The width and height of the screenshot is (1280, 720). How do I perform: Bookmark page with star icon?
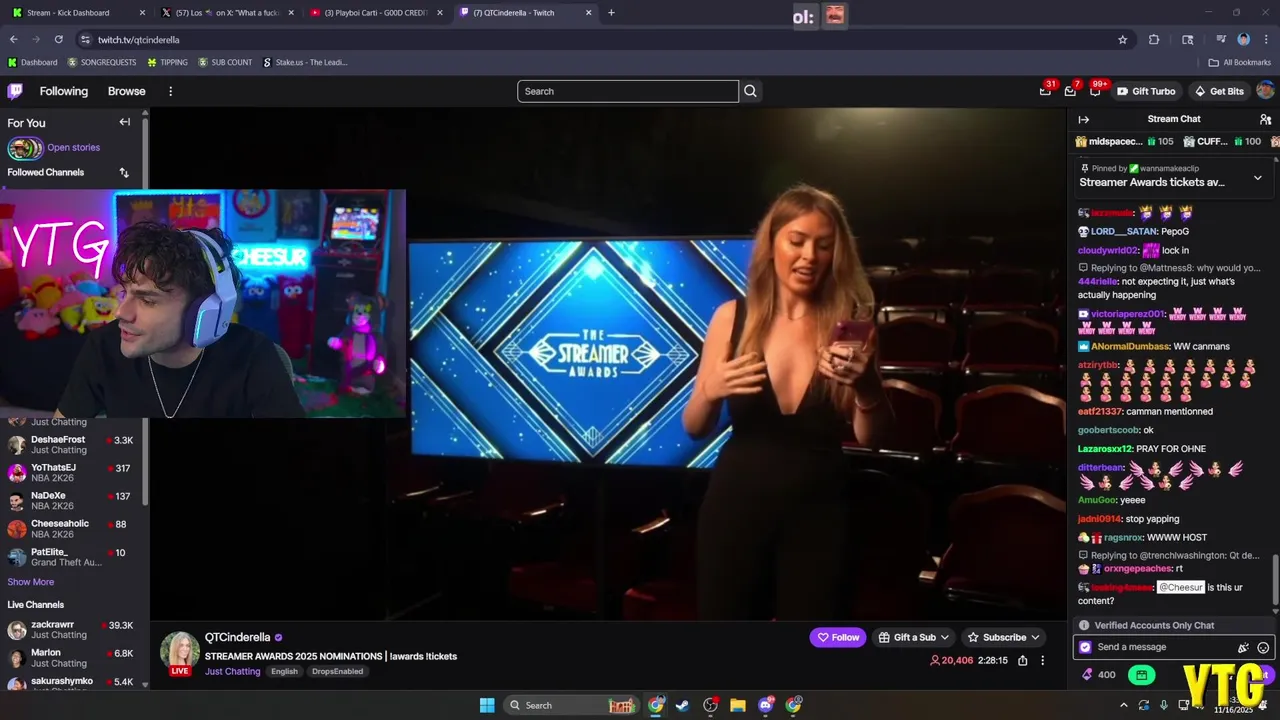[1122, 40]
